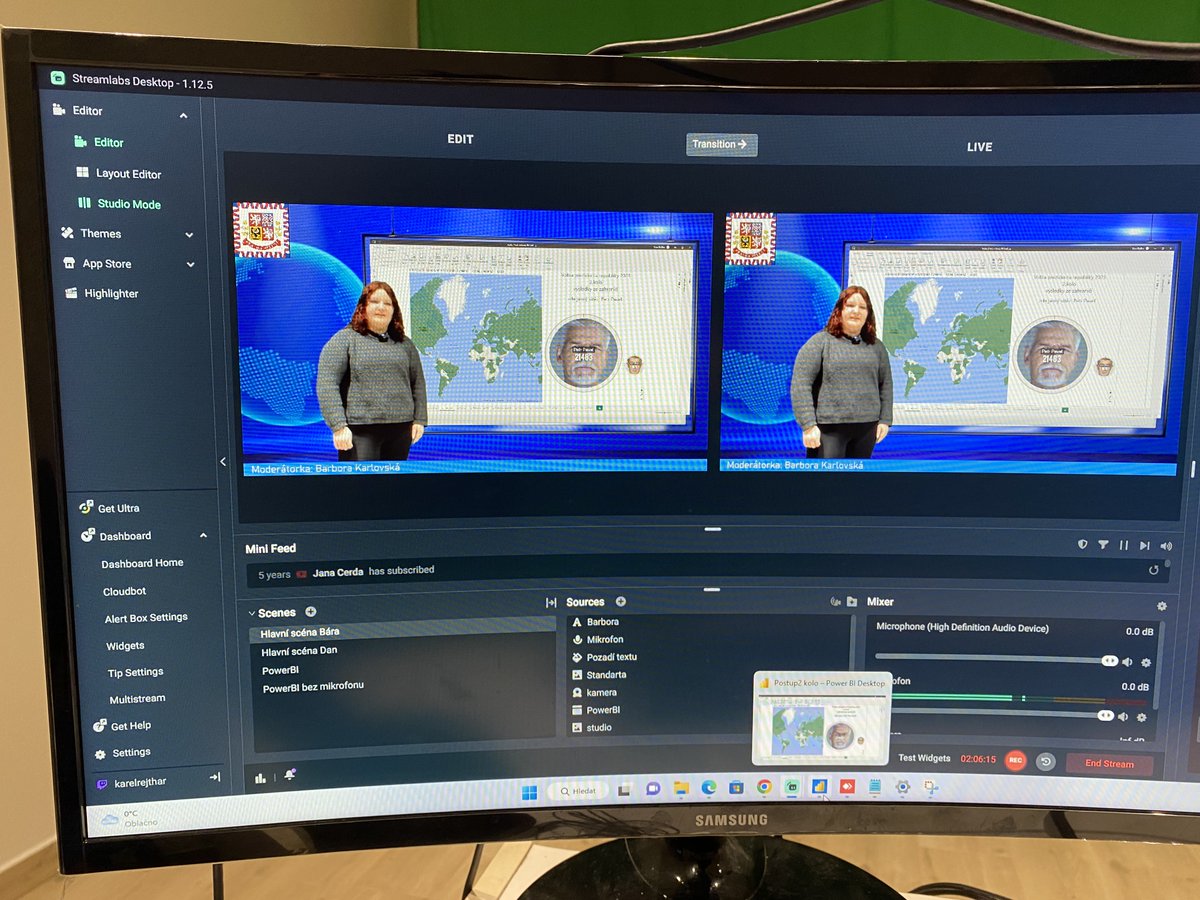Image resolution: width=1200 pixels, height=900 pixels.
Task: Click End Stream
Action: coord(1109,763)
